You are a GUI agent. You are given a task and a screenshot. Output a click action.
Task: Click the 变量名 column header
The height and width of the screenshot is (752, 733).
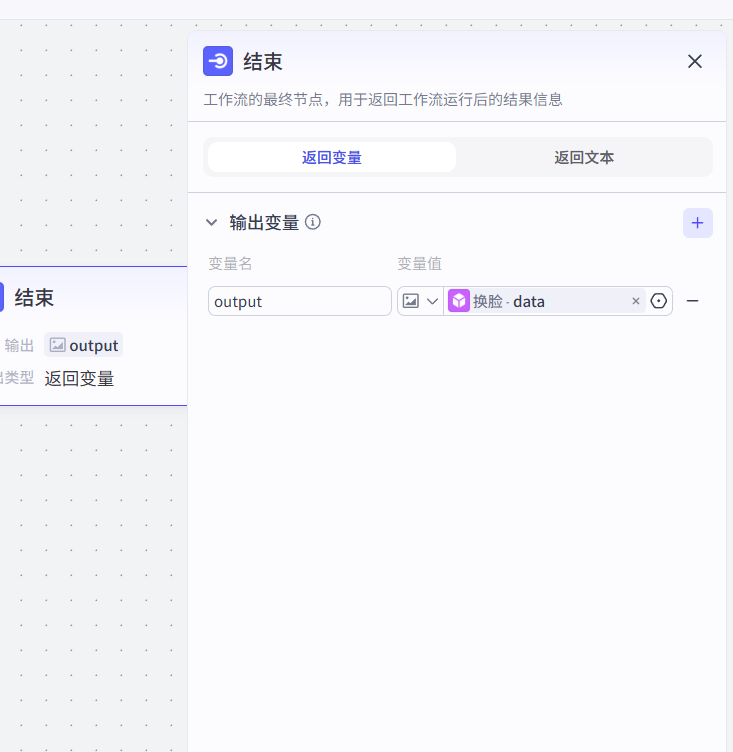(x=230, y=264)
